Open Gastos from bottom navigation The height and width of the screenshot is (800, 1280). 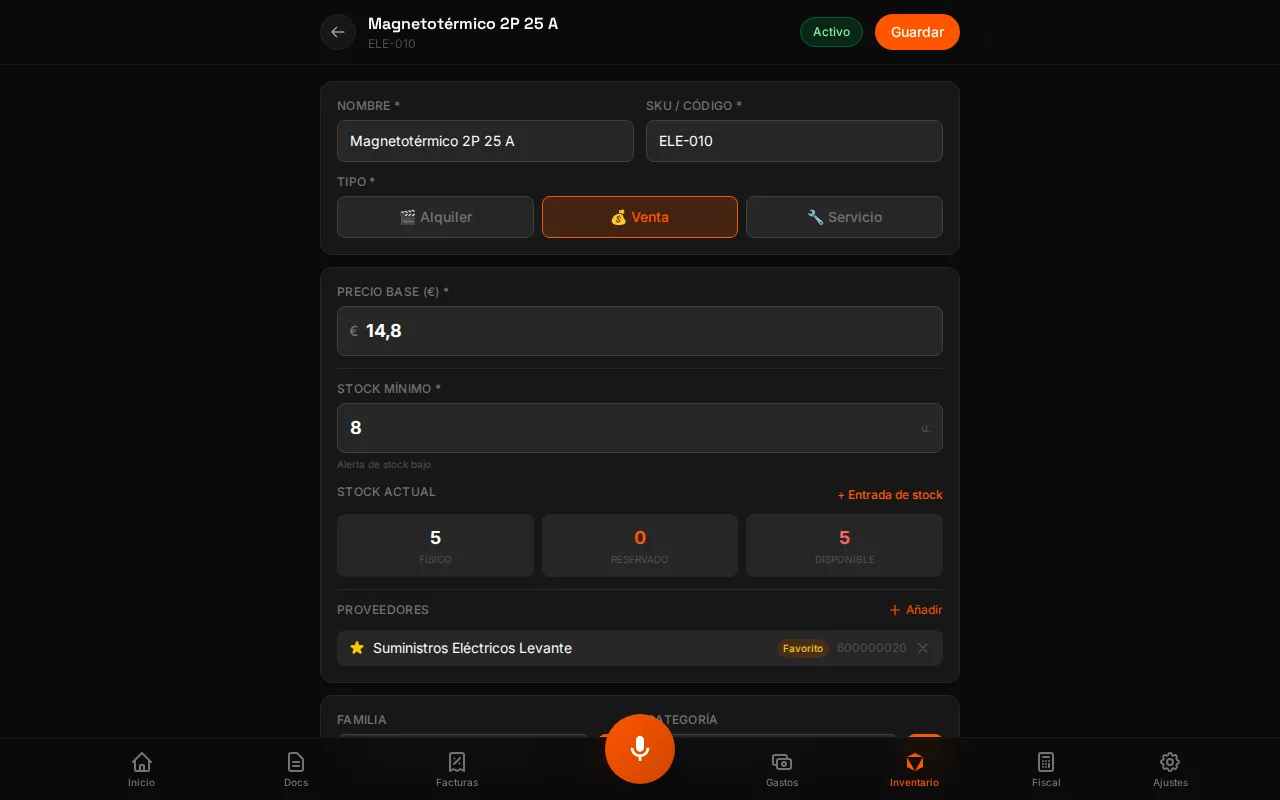[782, 769]
